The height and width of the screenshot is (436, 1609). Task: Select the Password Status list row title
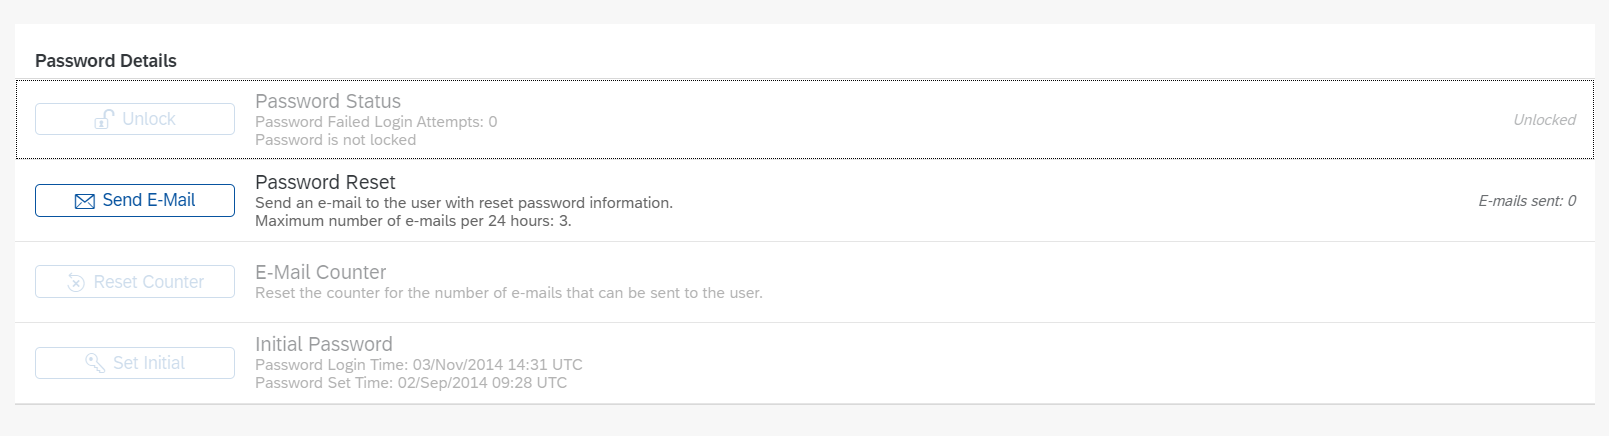328,101
